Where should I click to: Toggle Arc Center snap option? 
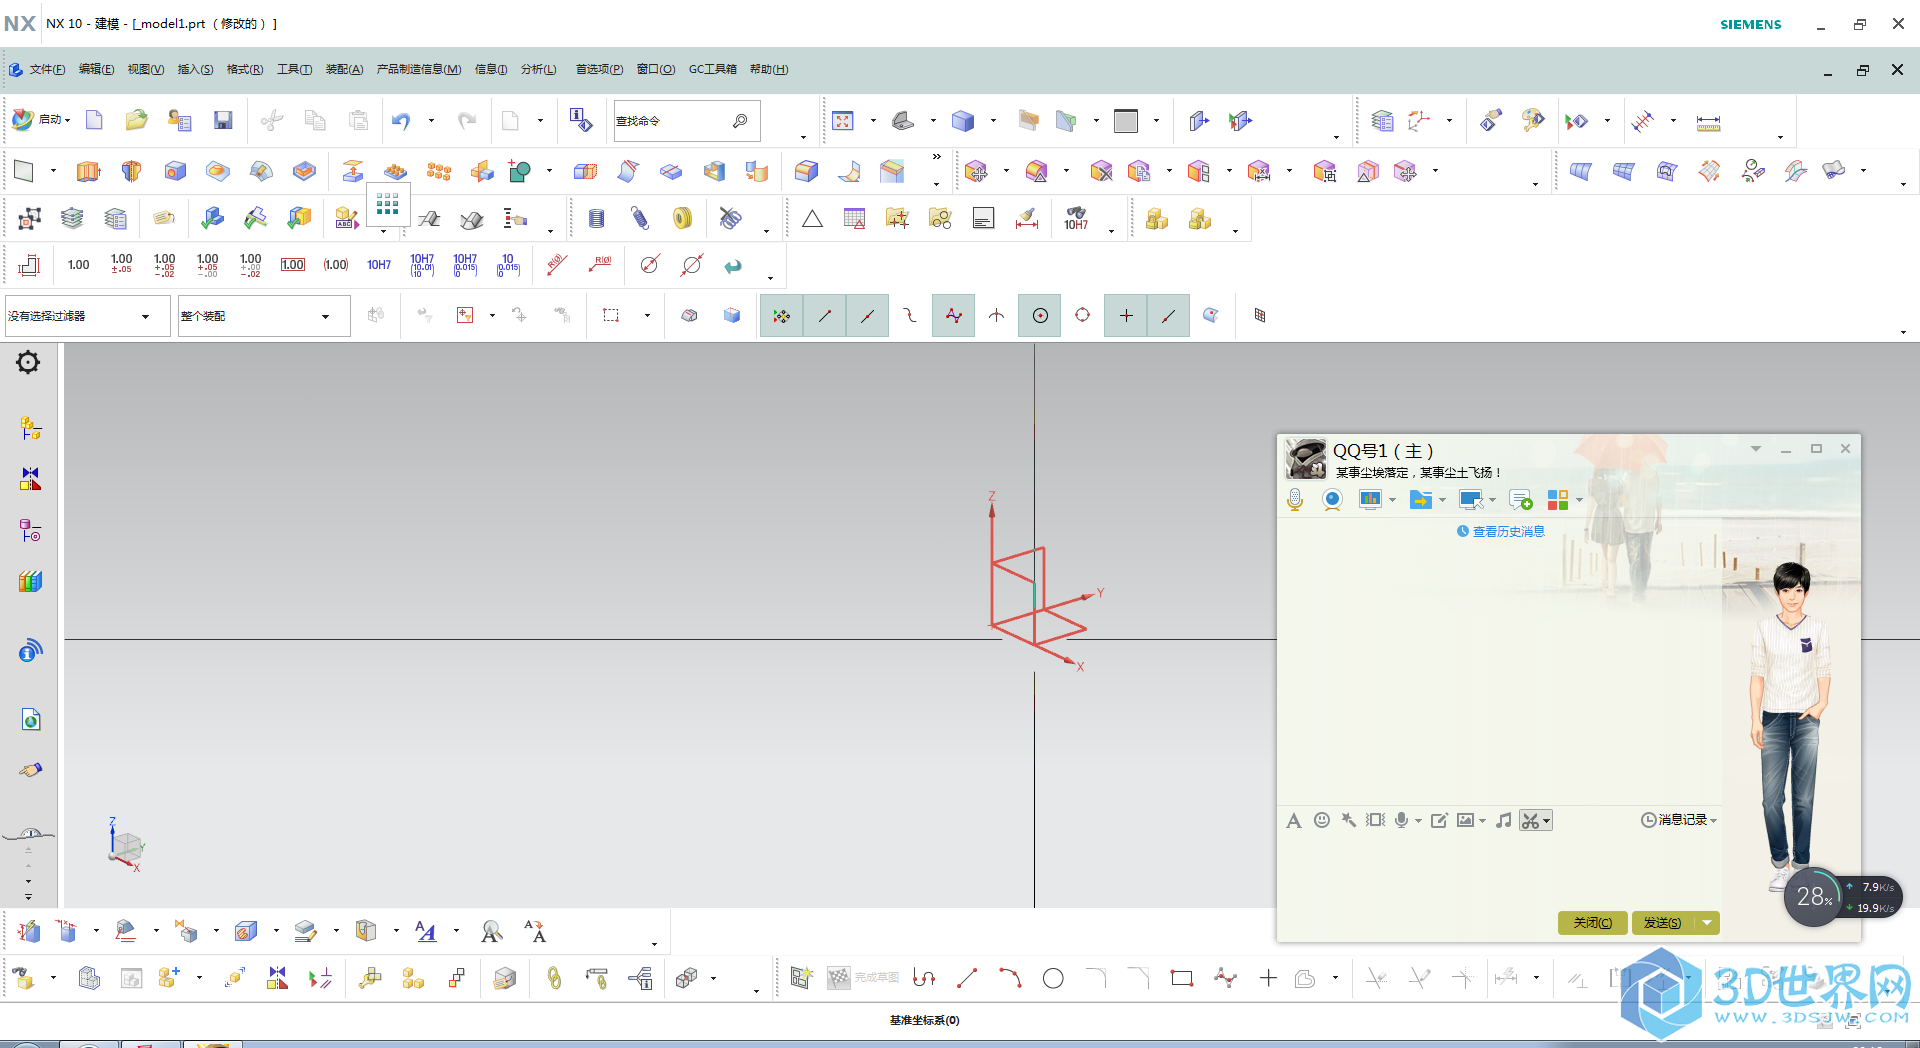(1040, 316)
